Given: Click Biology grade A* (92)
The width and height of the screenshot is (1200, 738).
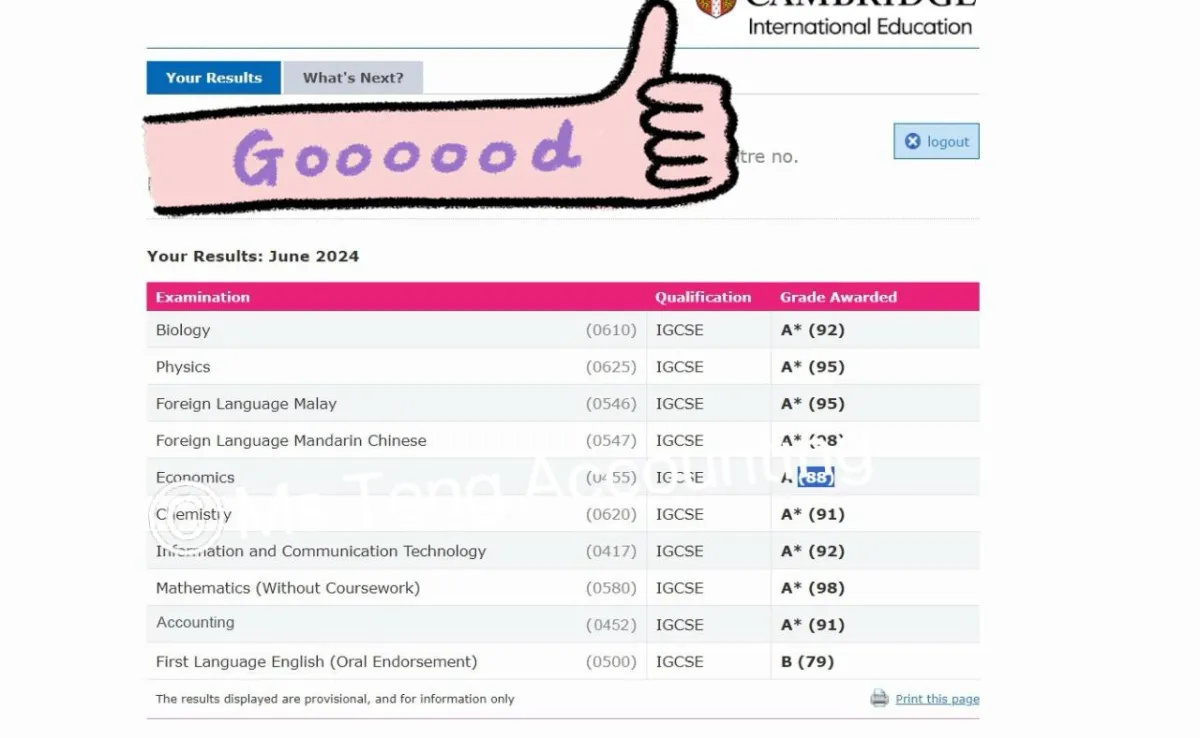Looking at the screenshot, I should coord(812,330).
